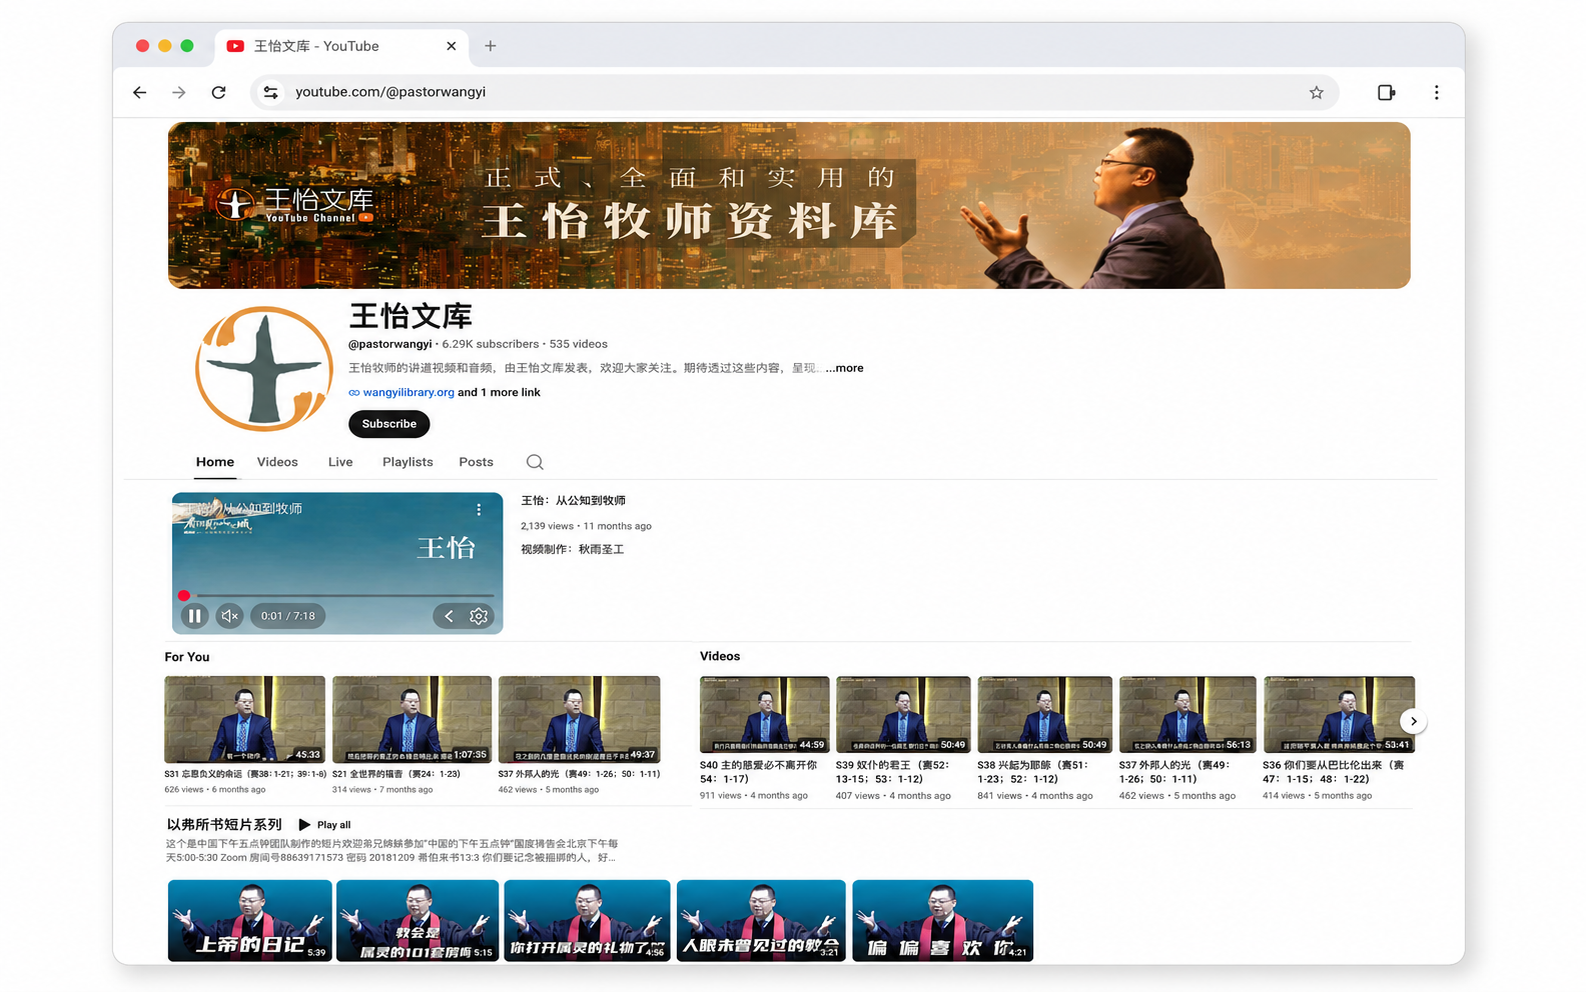The width and height of the screenshot is (1586, 992).
Task: Open a new browser tab
Action: [490, 46]
